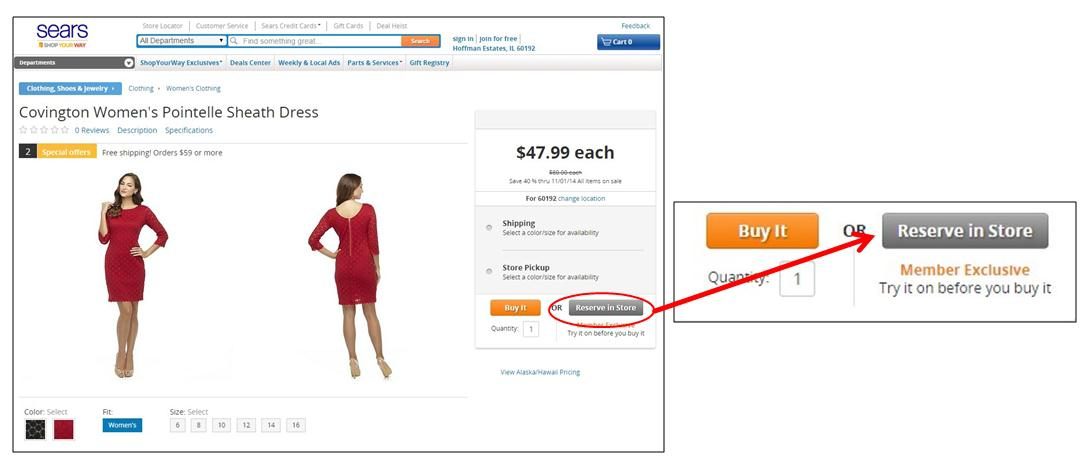Click the quantity input field

point(531,329)
